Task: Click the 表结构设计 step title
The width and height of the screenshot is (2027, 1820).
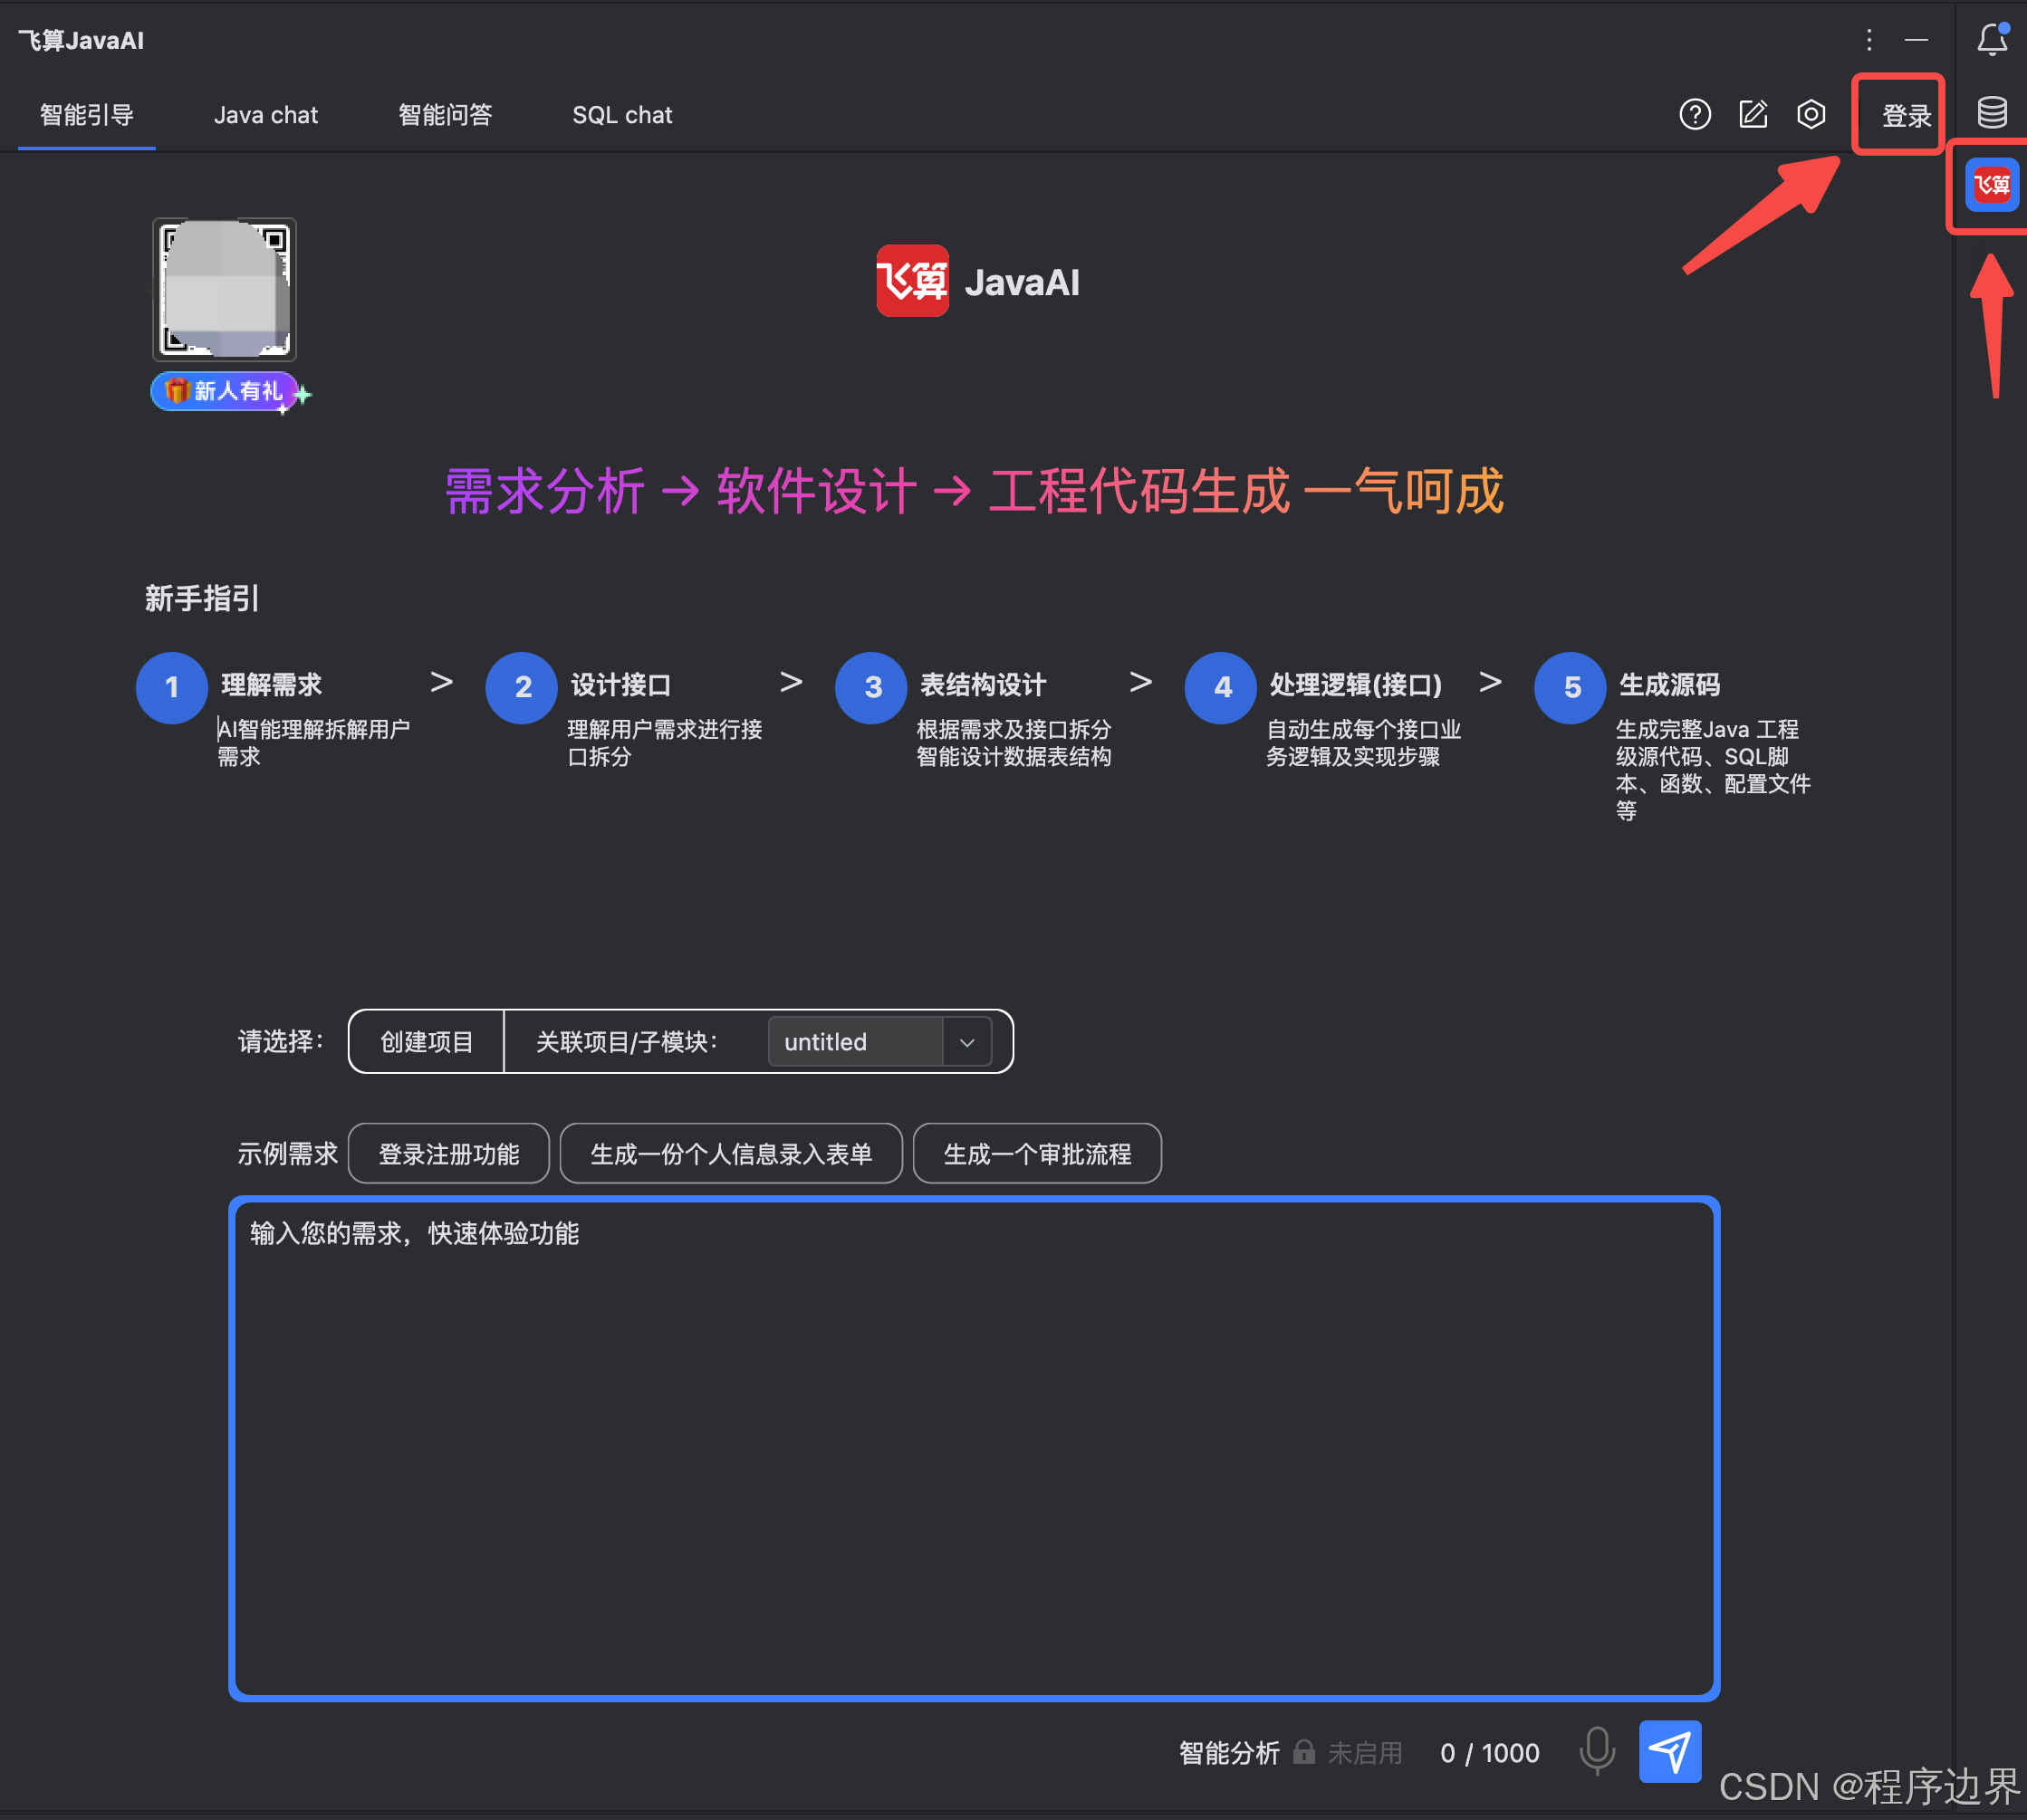Action: pos(983,685)
